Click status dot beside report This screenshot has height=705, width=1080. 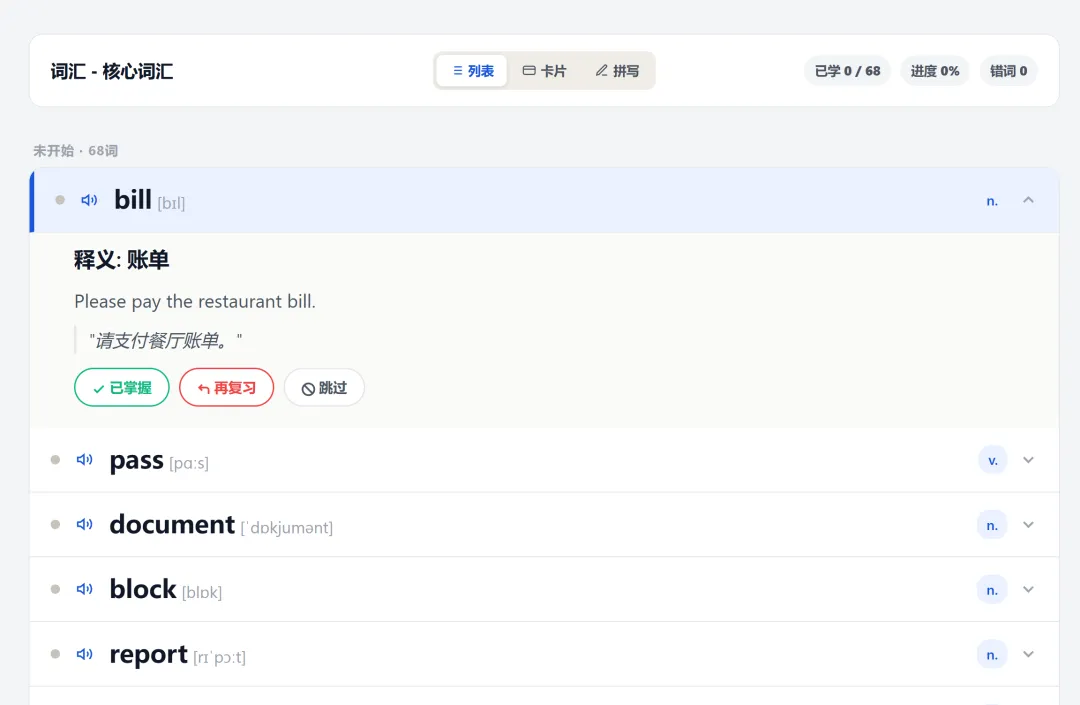(x=55, y=654)
